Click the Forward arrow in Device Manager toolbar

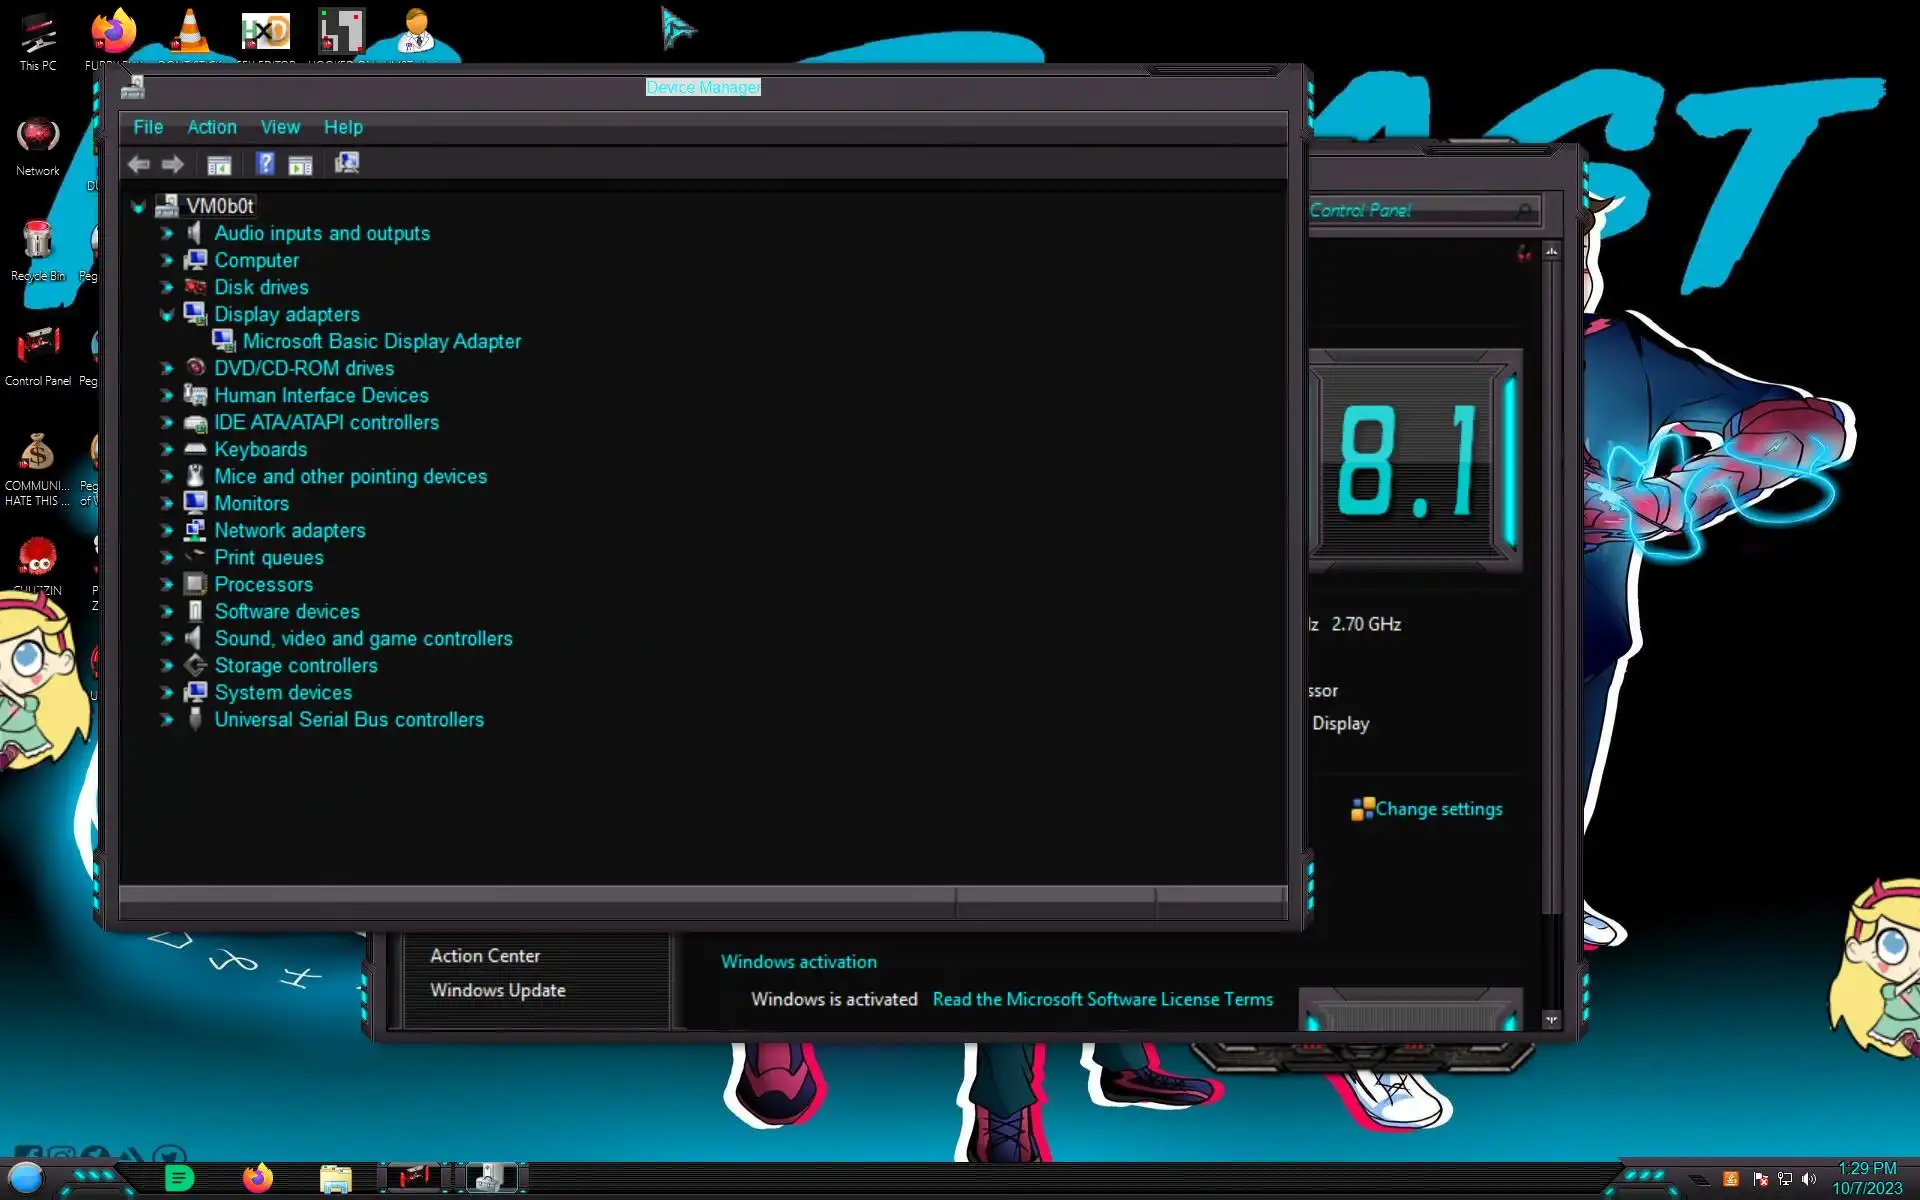click(x=173, y=164)
